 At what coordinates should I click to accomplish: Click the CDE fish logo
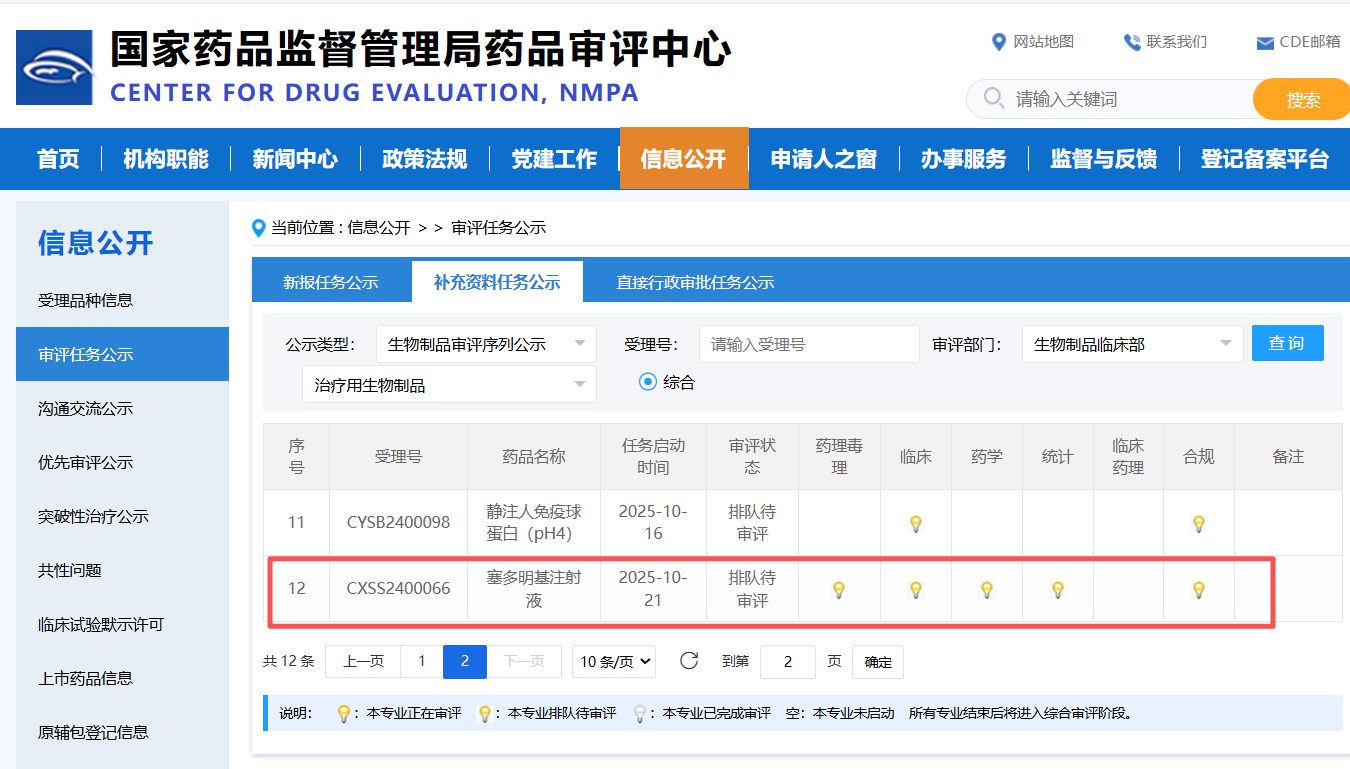[x=54, y=67]
